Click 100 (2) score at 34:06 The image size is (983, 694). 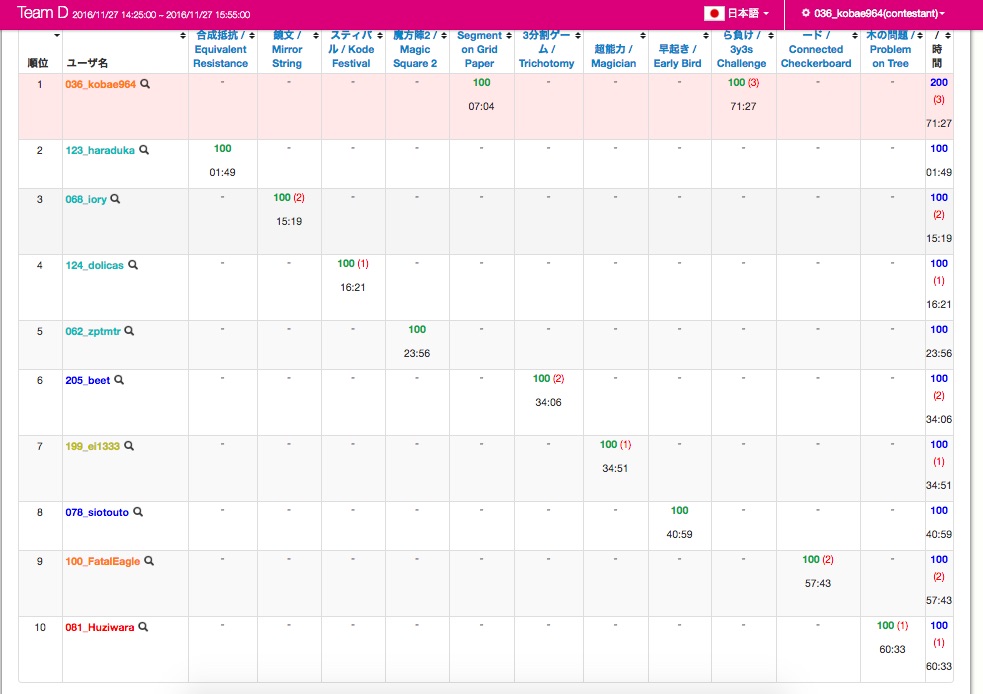548,378
